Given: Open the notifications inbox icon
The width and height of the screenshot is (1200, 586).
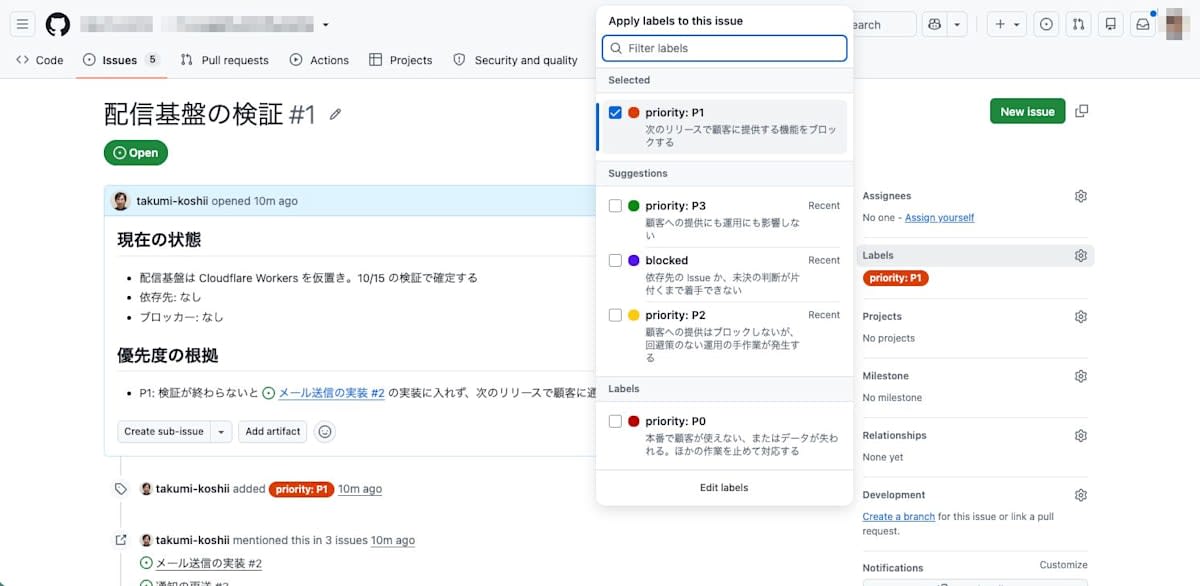Looking at the screenshot, I should click(x=1142, y=24).
